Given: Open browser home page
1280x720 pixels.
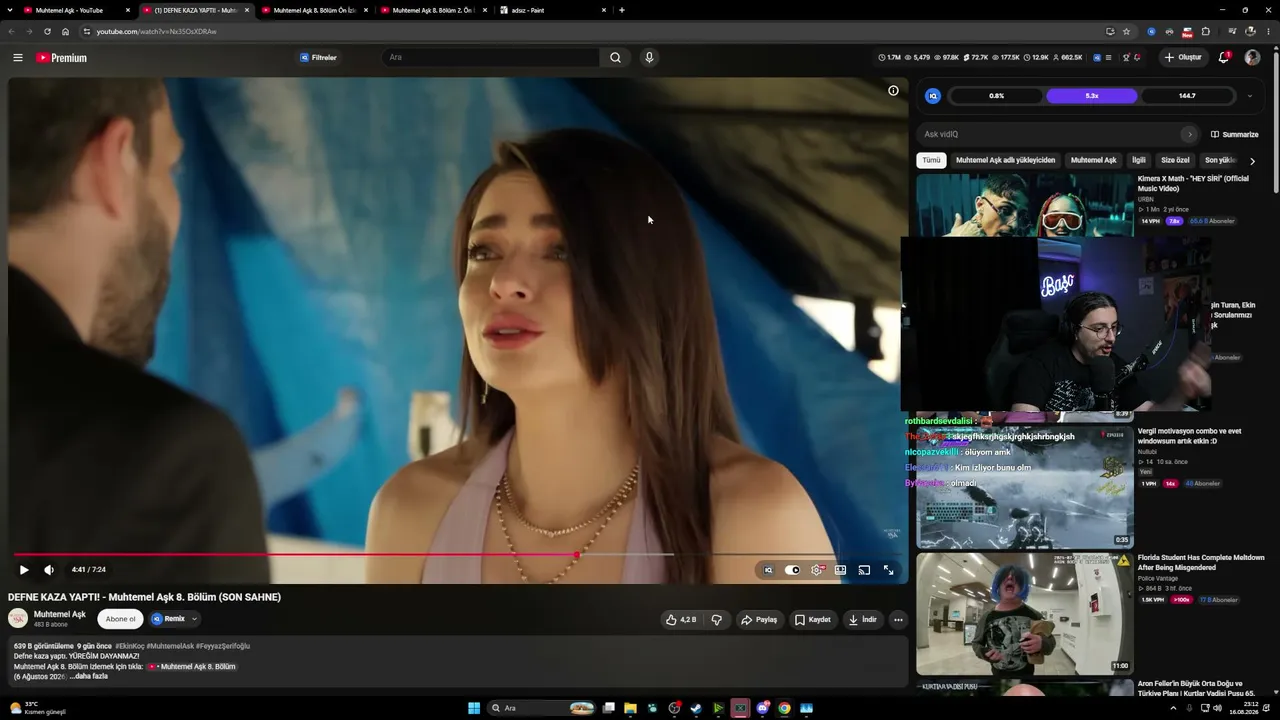Looking at the screenshot, I should [x=66, y=31].
